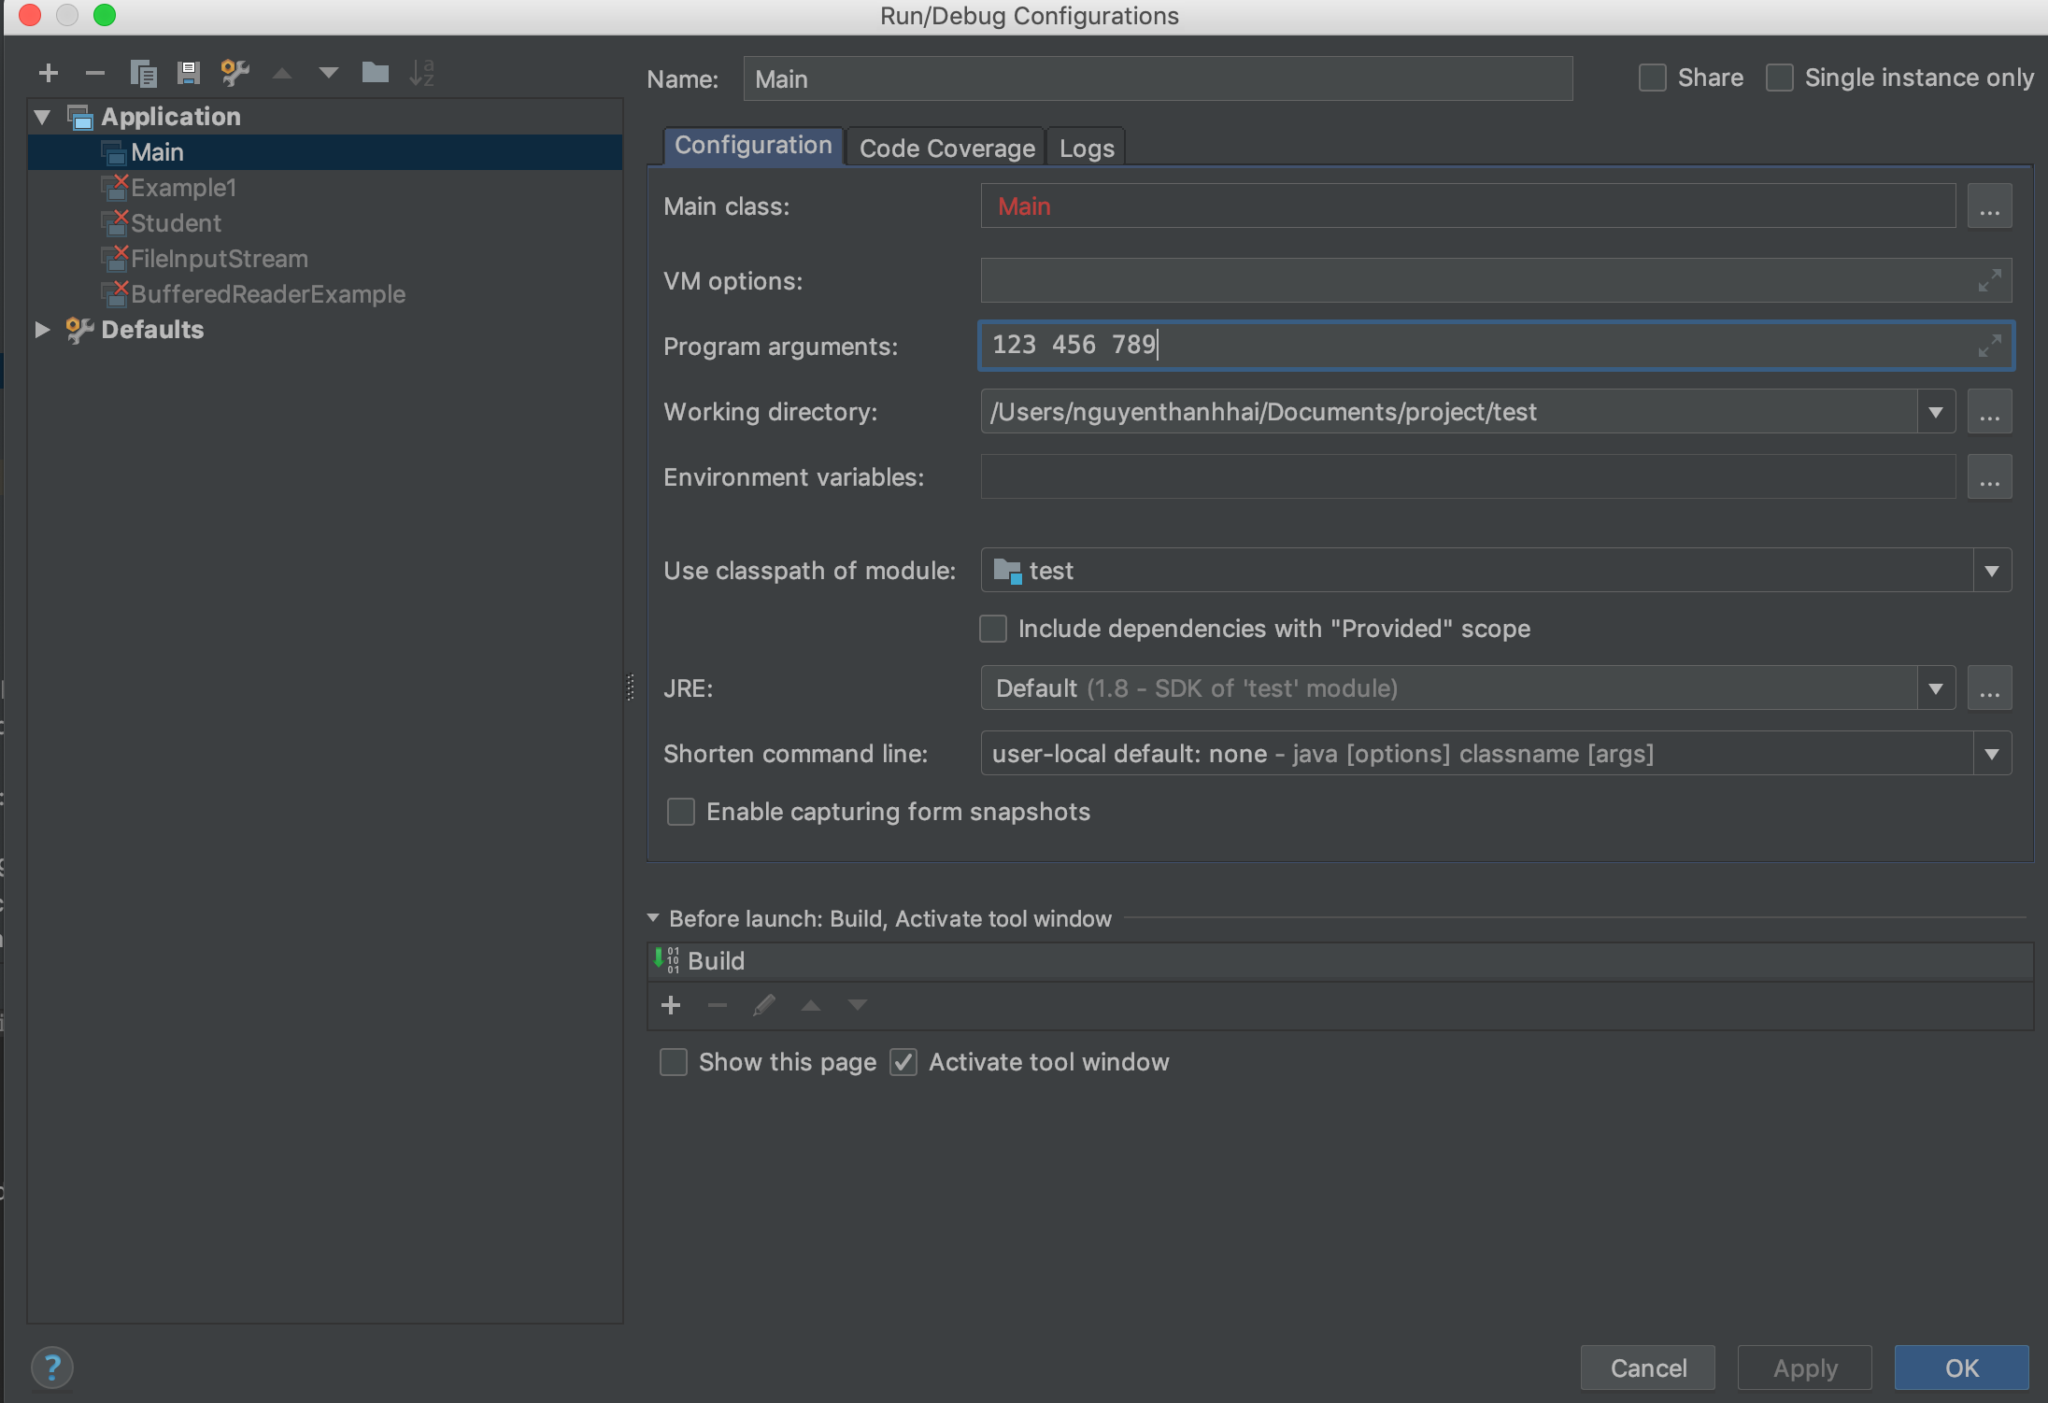Viewport: 2048px width, 1403px height.
Task: Add a before launch task
Action: (671, 1005)
